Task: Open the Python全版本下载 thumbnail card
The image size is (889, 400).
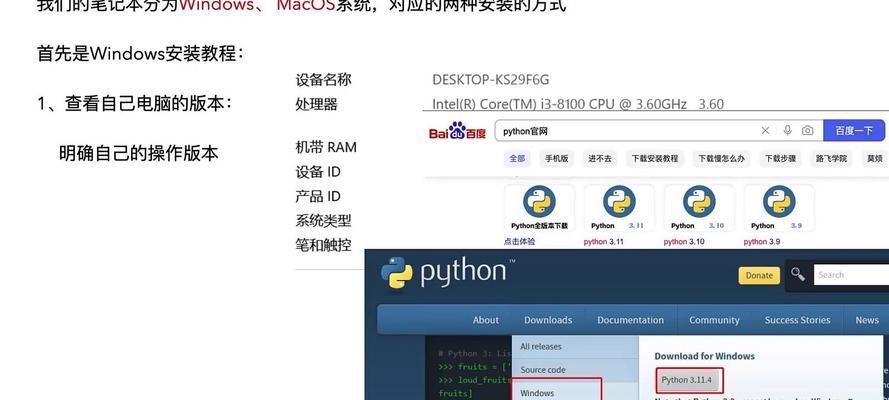Action: pos(539,207)
